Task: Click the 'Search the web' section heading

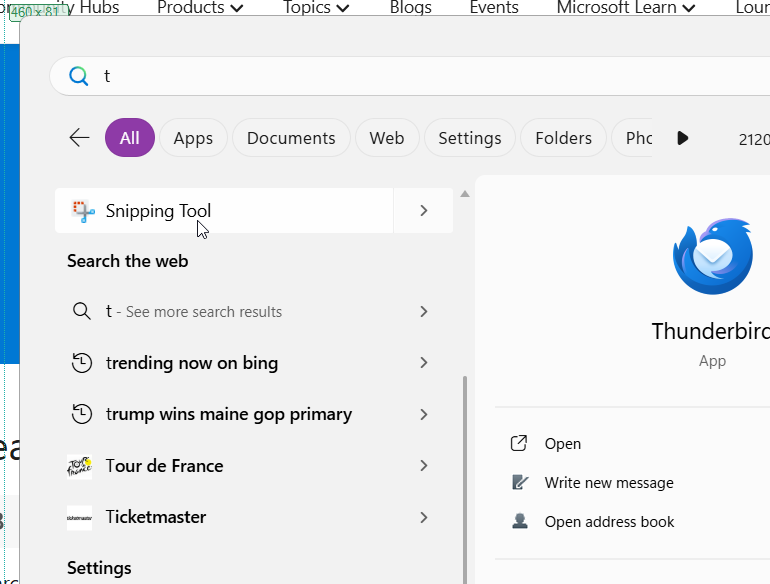Action: pos(128,261)
